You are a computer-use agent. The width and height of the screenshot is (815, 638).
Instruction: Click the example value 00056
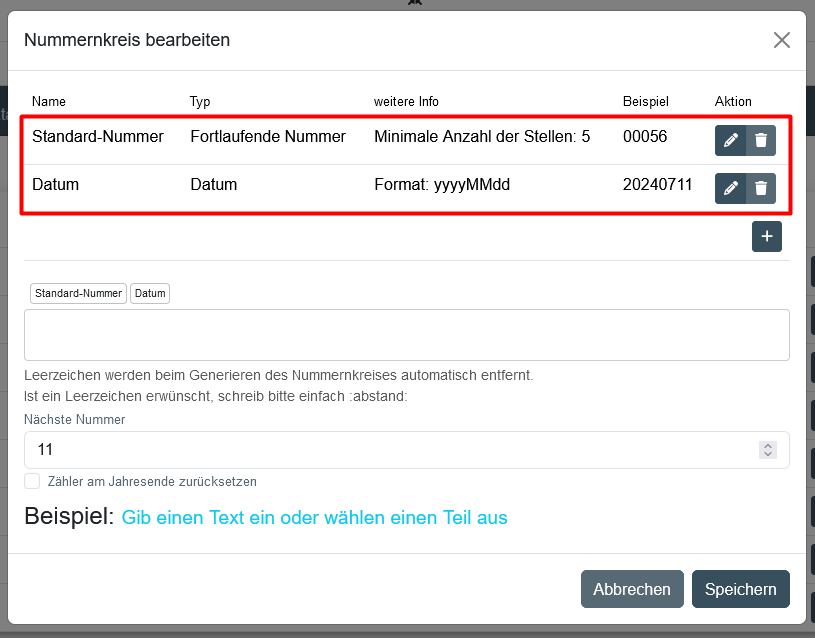[x=645, y=136]
